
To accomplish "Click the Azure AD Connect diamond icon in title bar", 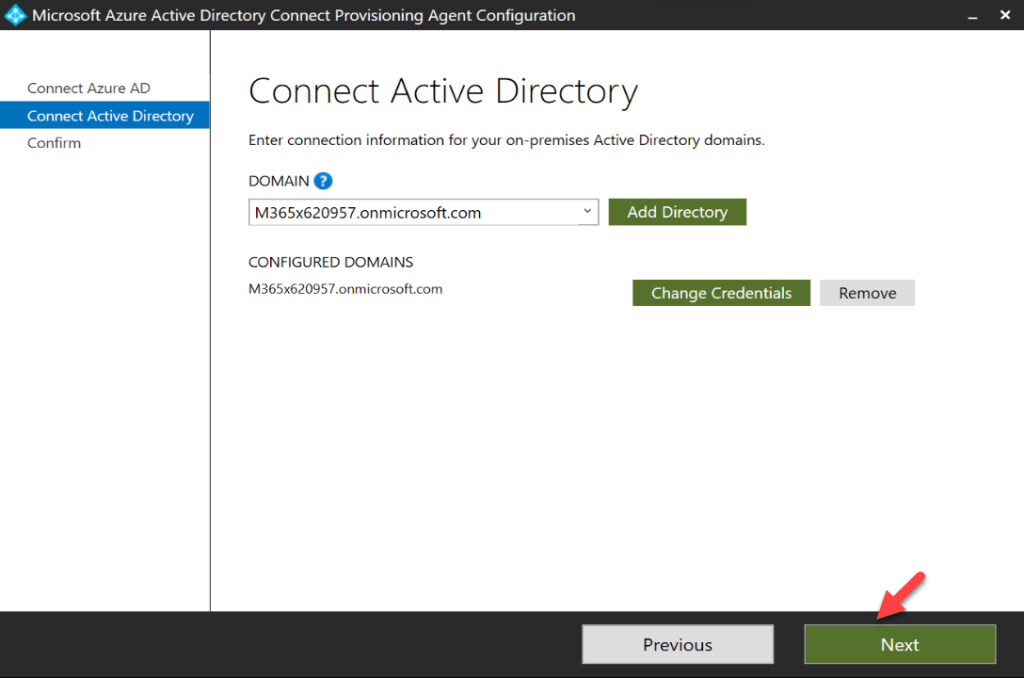I will click(15, 15).
